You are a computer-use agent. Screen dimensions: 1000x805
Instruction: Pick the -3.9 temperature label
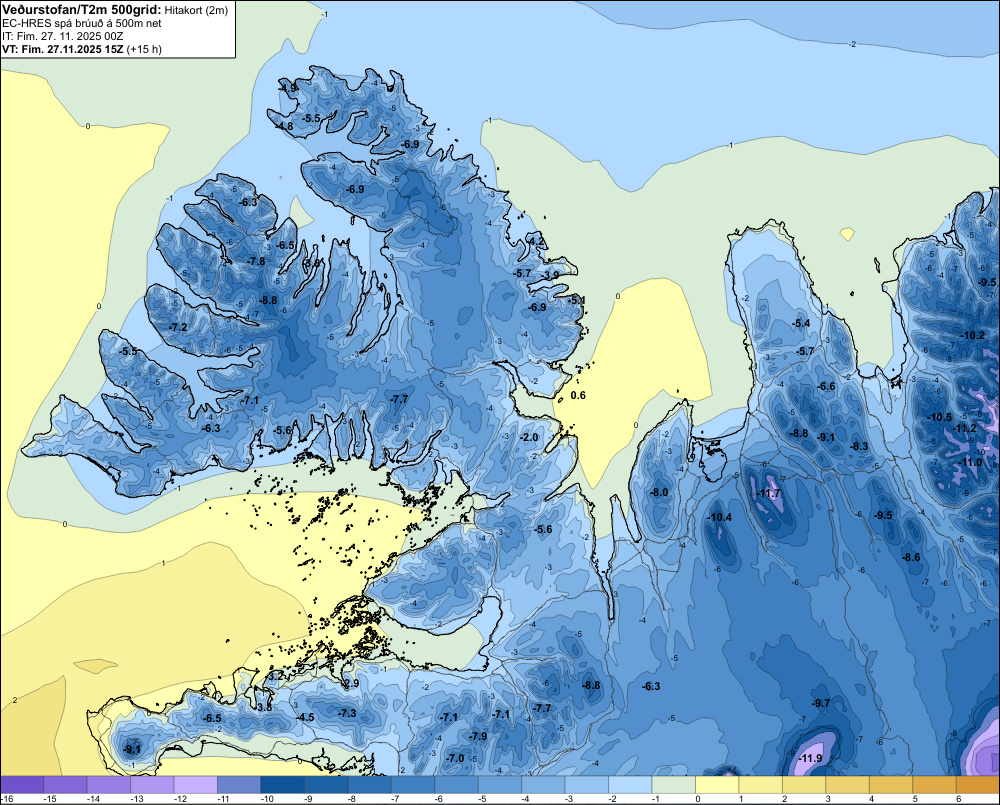[x=552, y=275]
